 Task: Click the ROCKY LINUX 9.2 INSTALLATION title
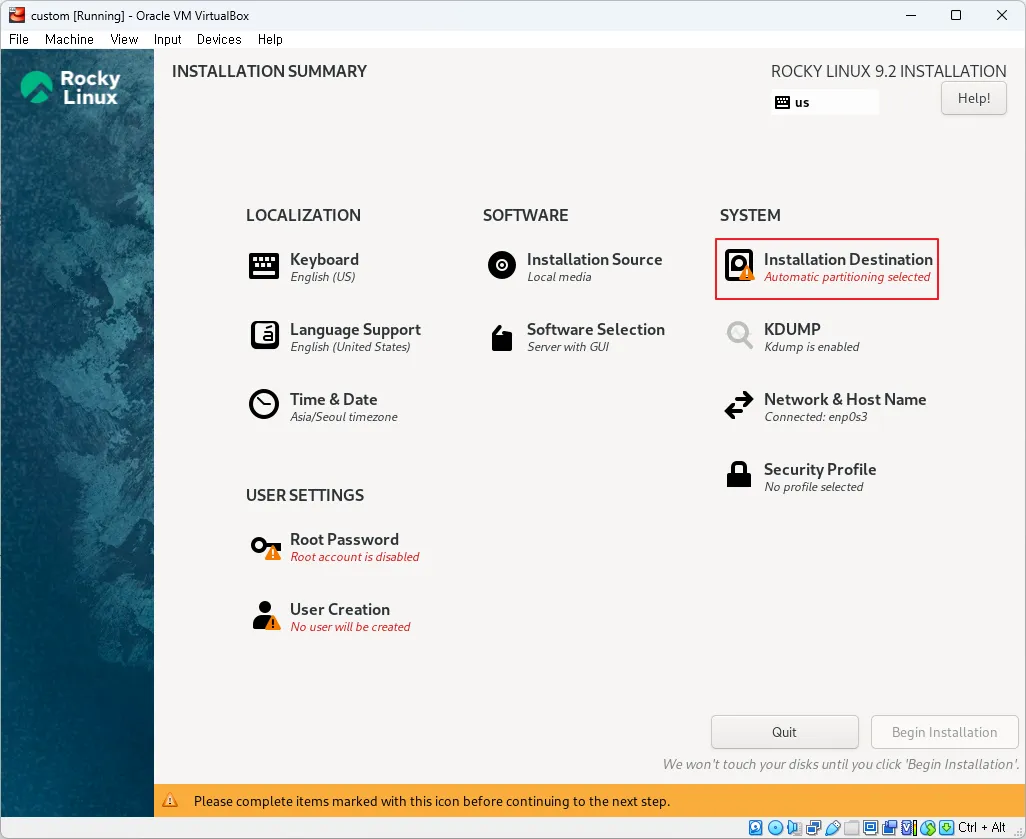click(889, 71)
